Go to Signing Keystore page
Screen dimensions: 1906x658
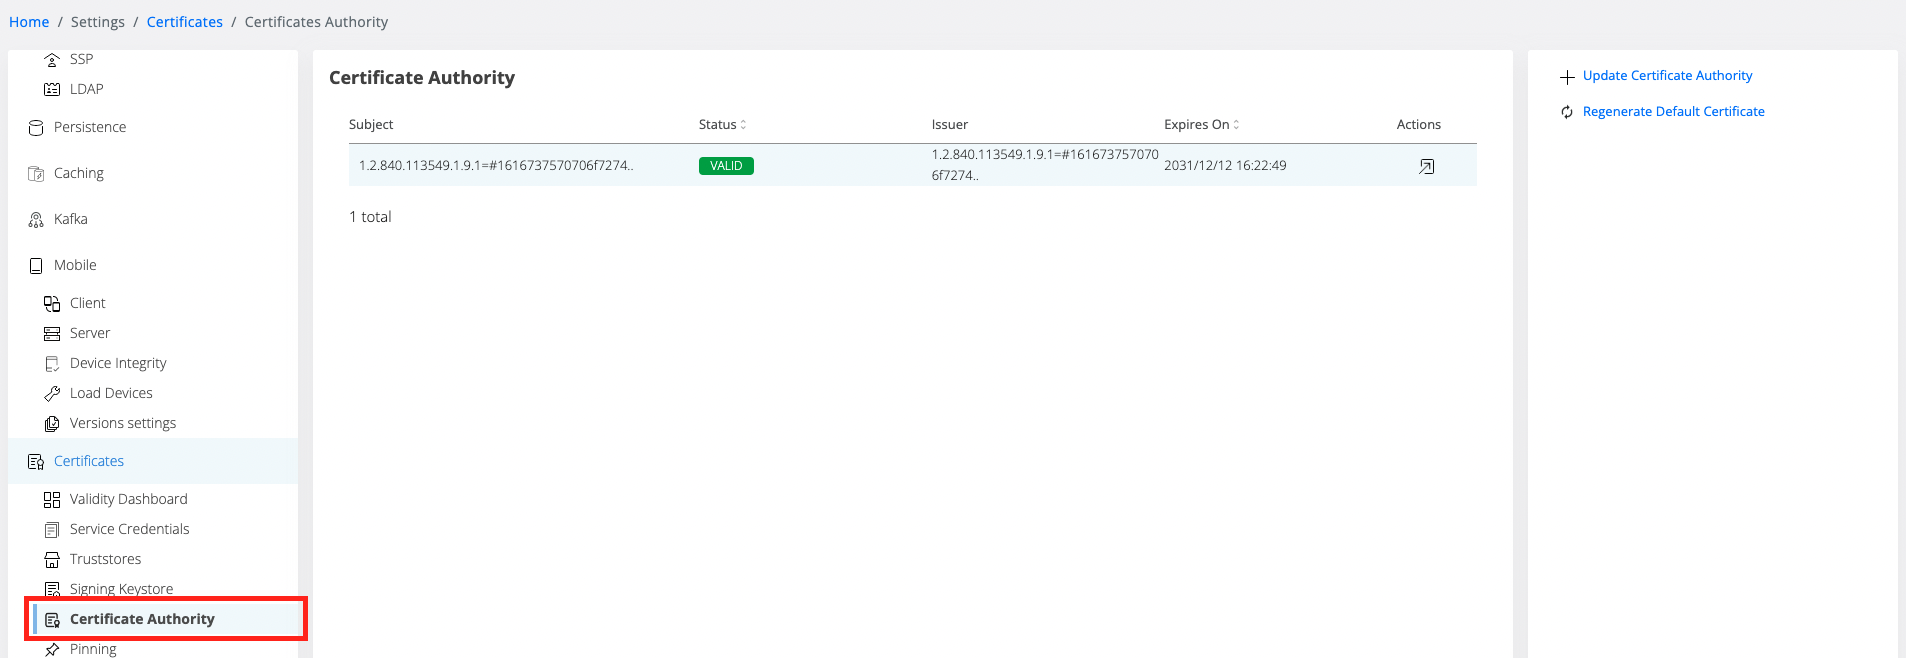[121, 589]
